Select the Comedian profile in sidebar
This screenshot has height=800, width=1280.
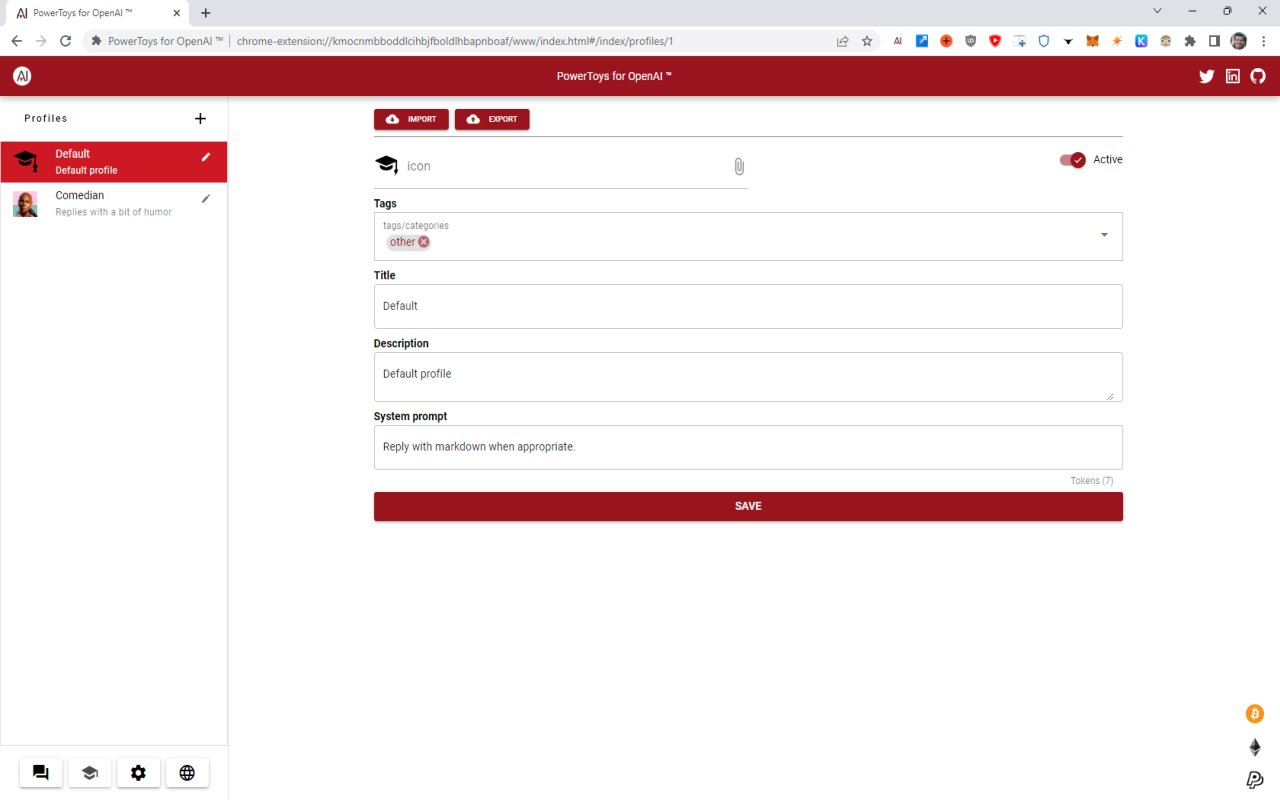pos(114,204)
